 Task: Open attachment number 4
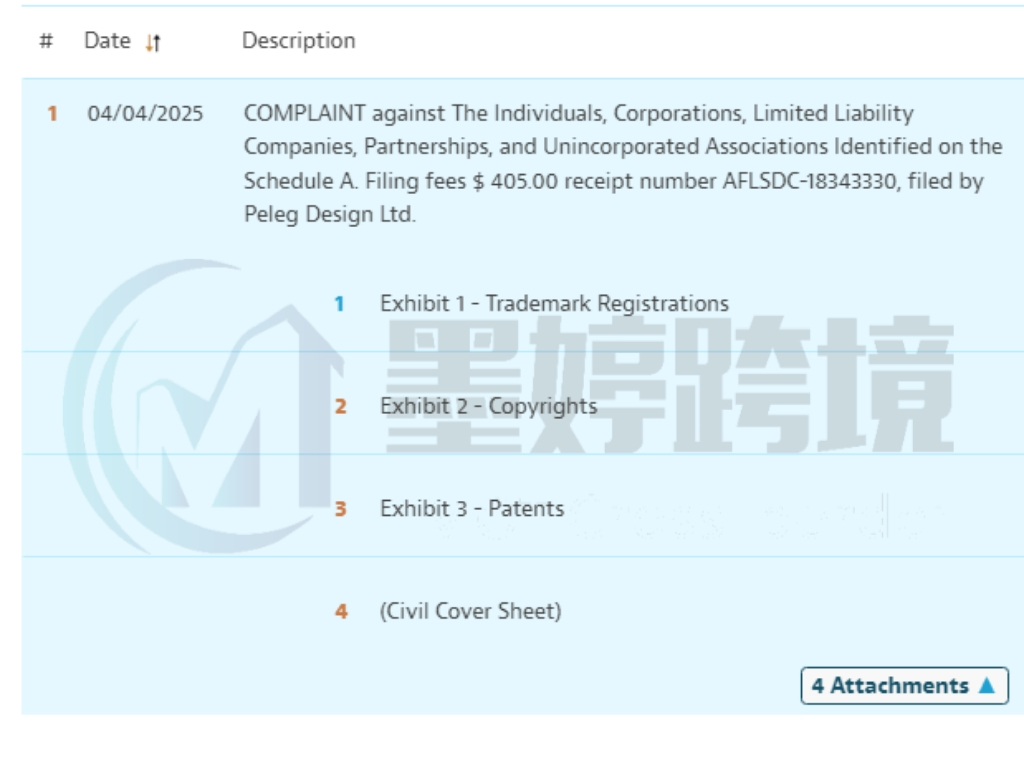[341, 612]
